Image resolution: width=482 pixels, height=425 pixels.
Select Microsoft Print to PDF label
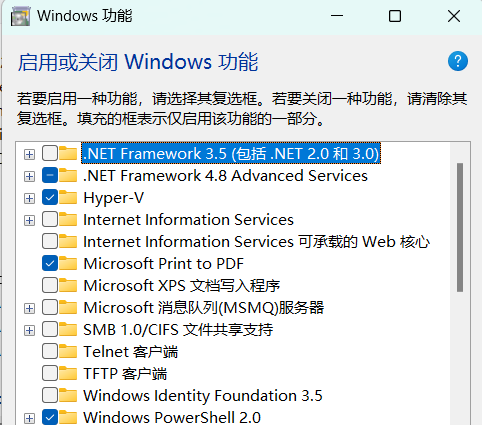(163, 264)
